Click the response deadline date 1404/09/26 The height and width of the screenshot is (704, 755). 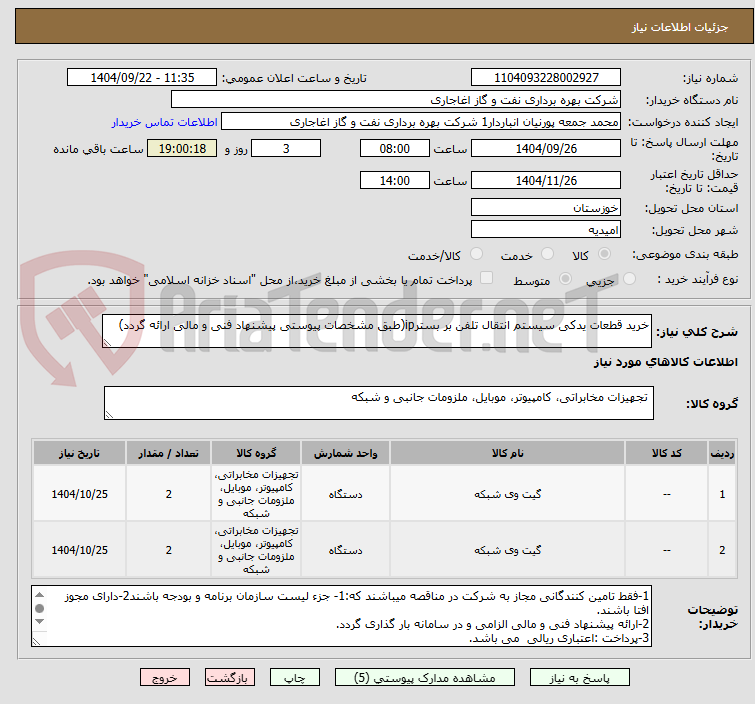tap(546, 148)
